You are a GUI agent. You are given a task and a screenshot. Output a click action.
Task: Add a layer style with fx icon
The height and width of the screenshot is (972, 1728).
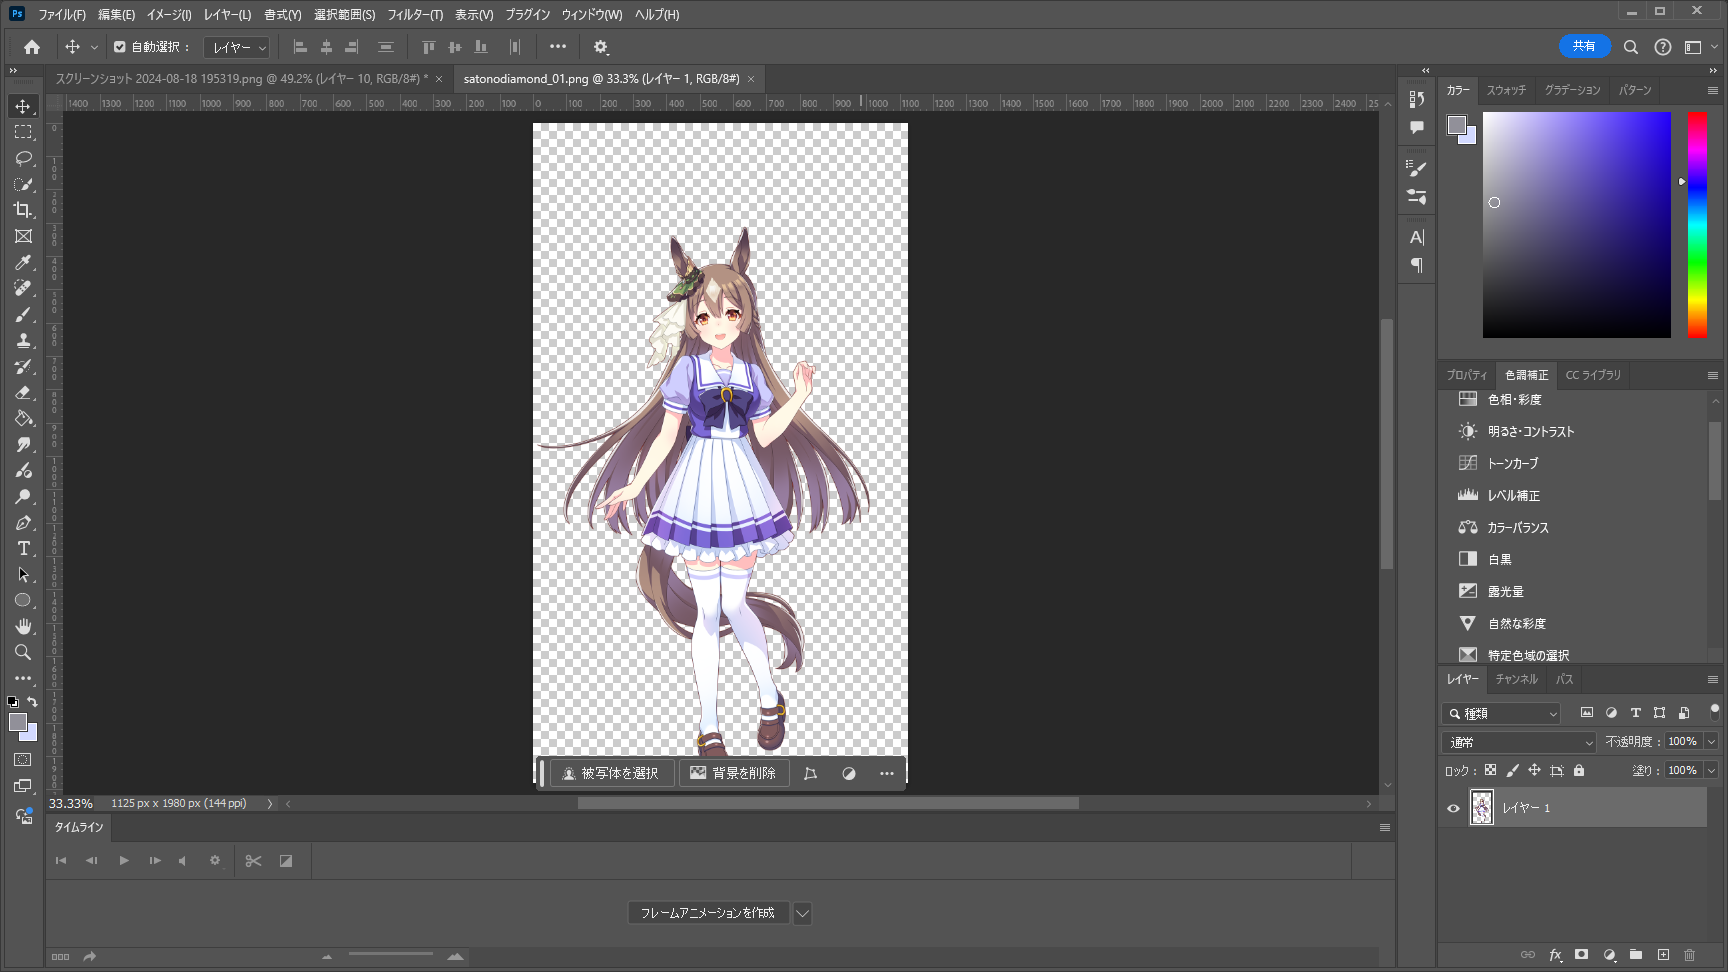(1555, 955)
